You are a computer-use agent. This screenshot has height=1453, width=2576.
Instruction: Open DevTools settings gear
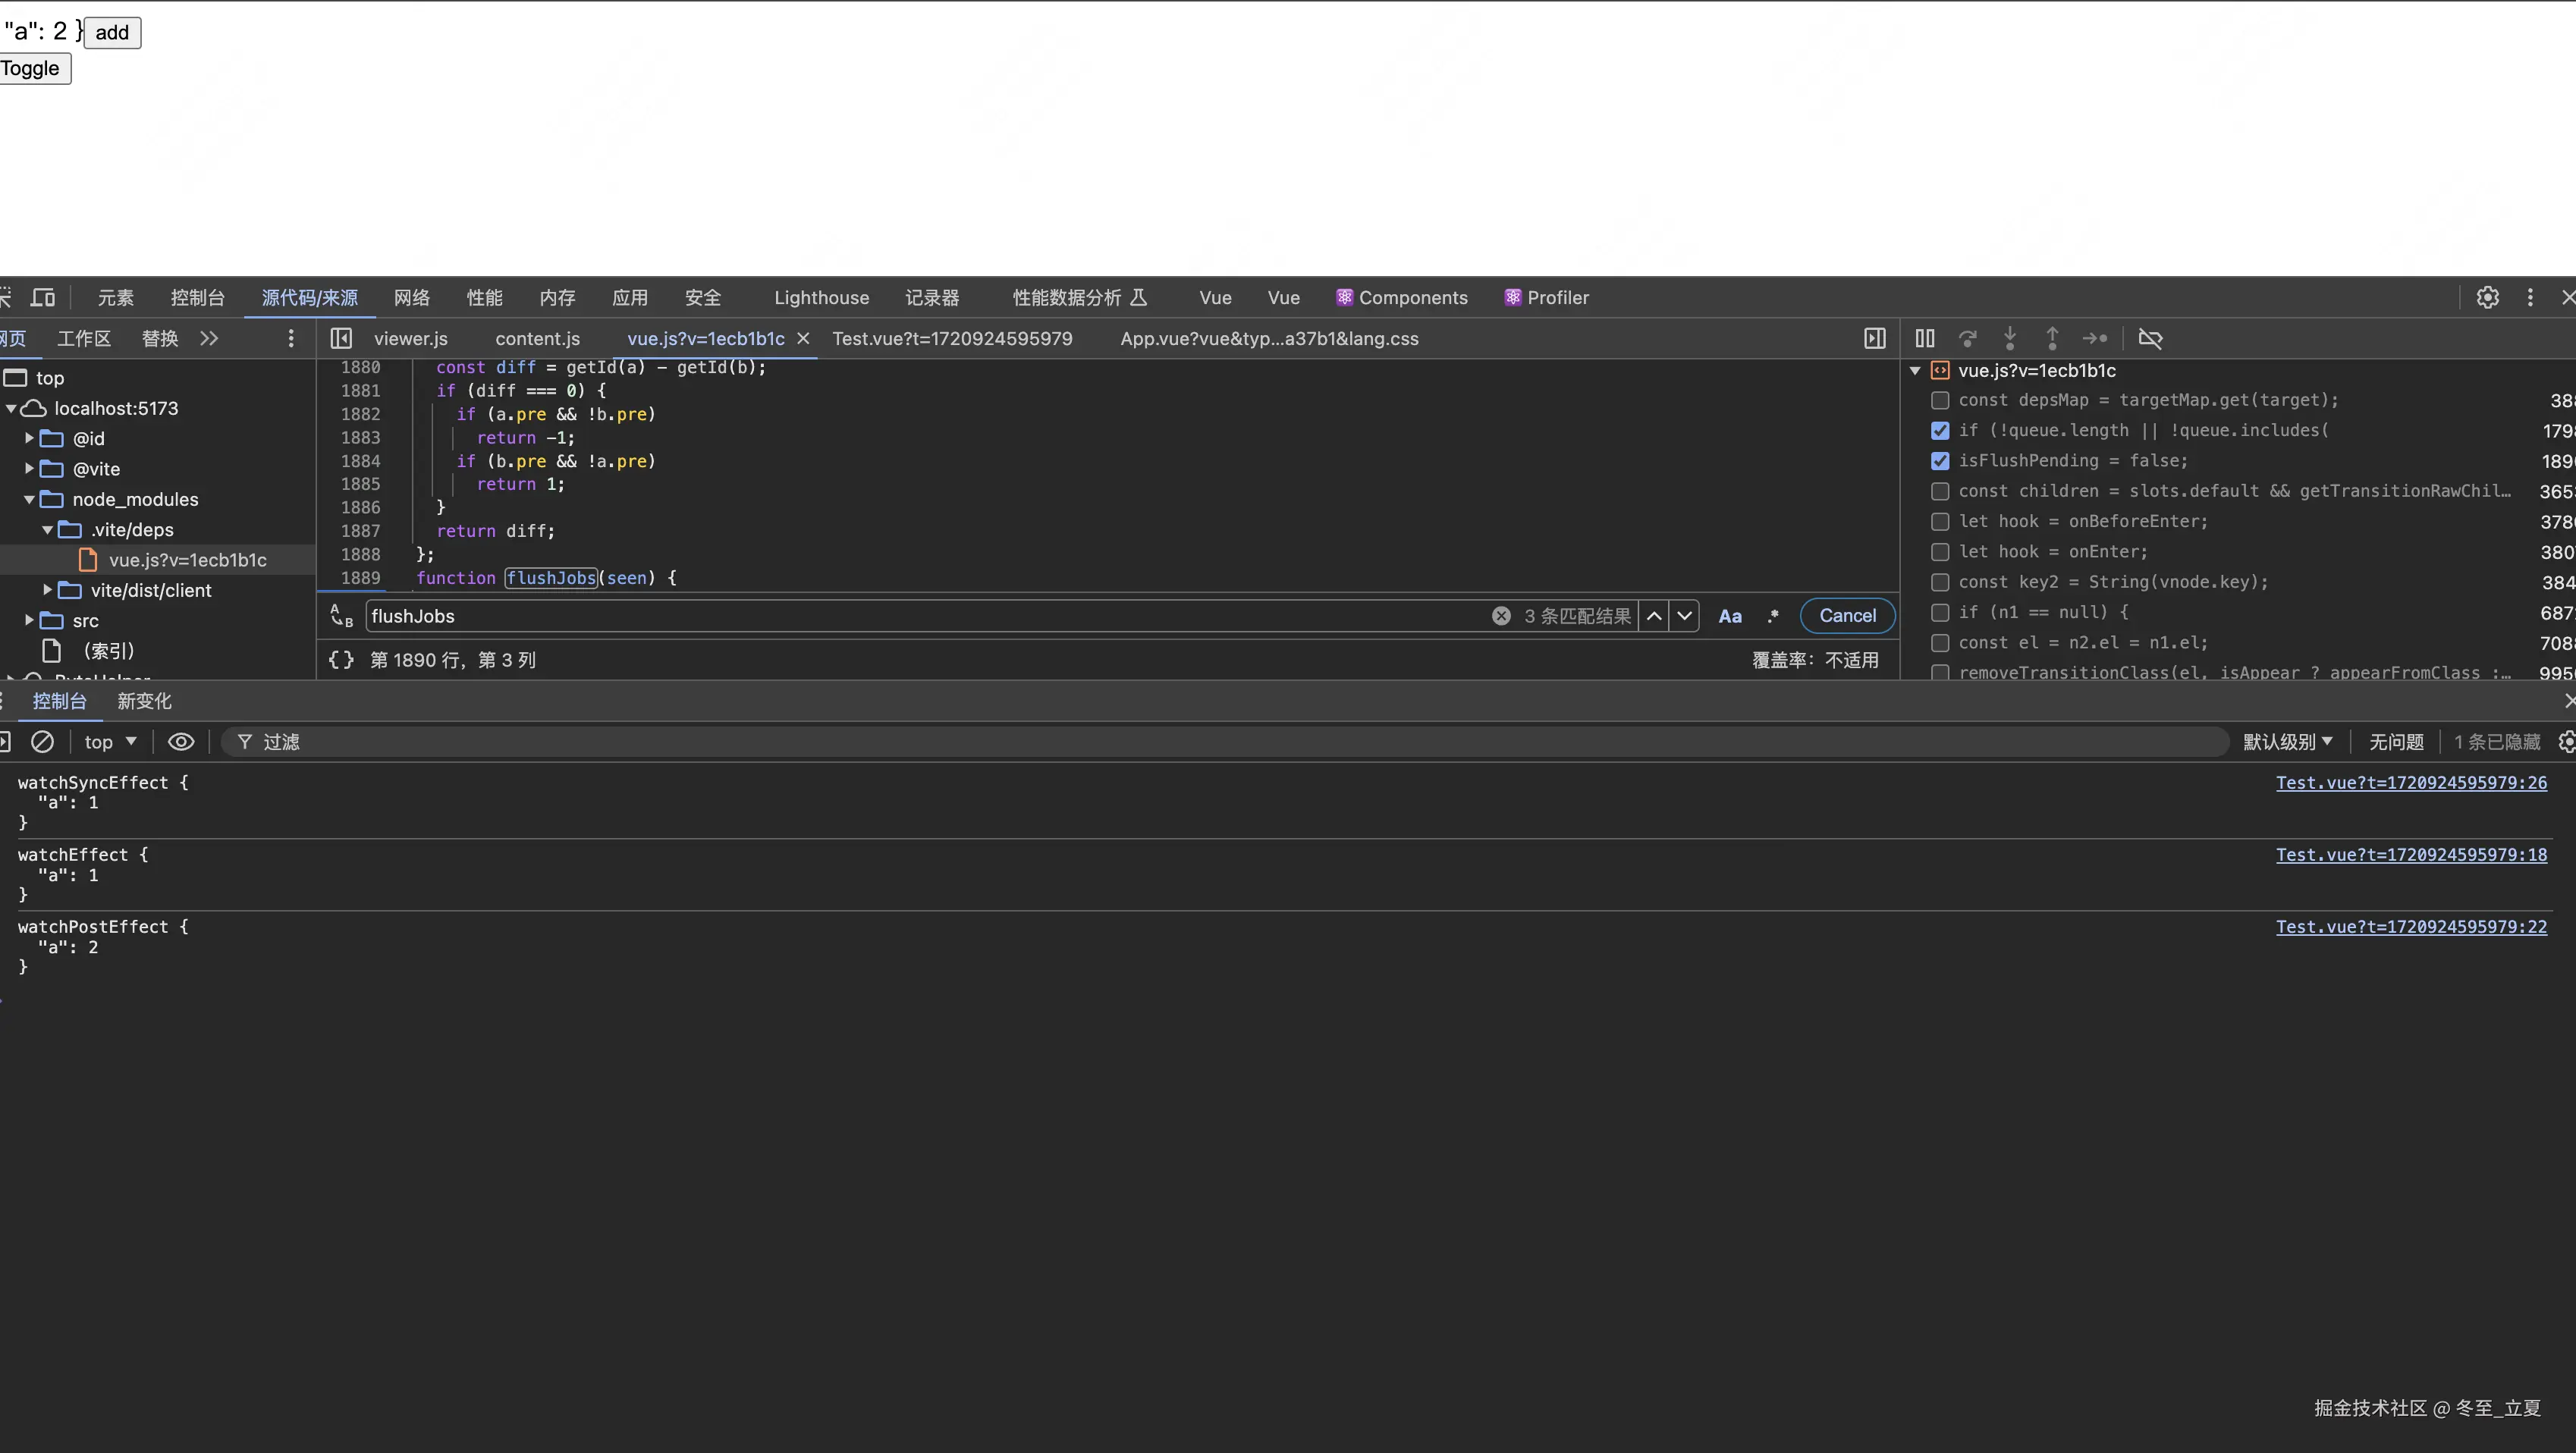(2487, 297)
